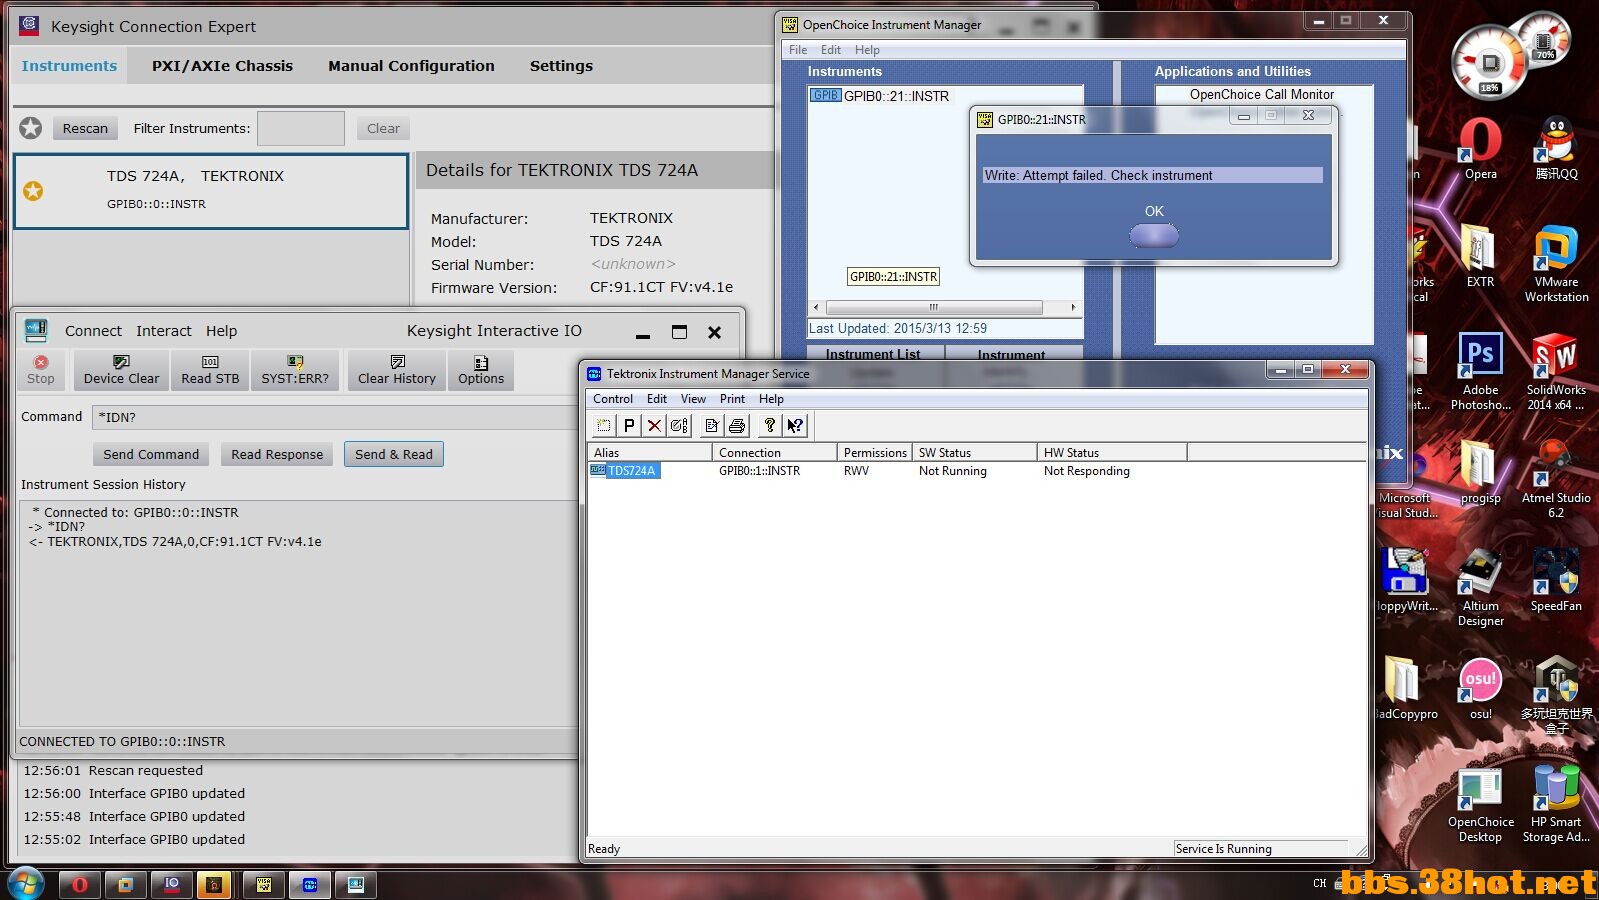The image size is (1599, 900).
Task: Click the context help pointer icon in Tektronix toolbar
Action: point(795,425)
